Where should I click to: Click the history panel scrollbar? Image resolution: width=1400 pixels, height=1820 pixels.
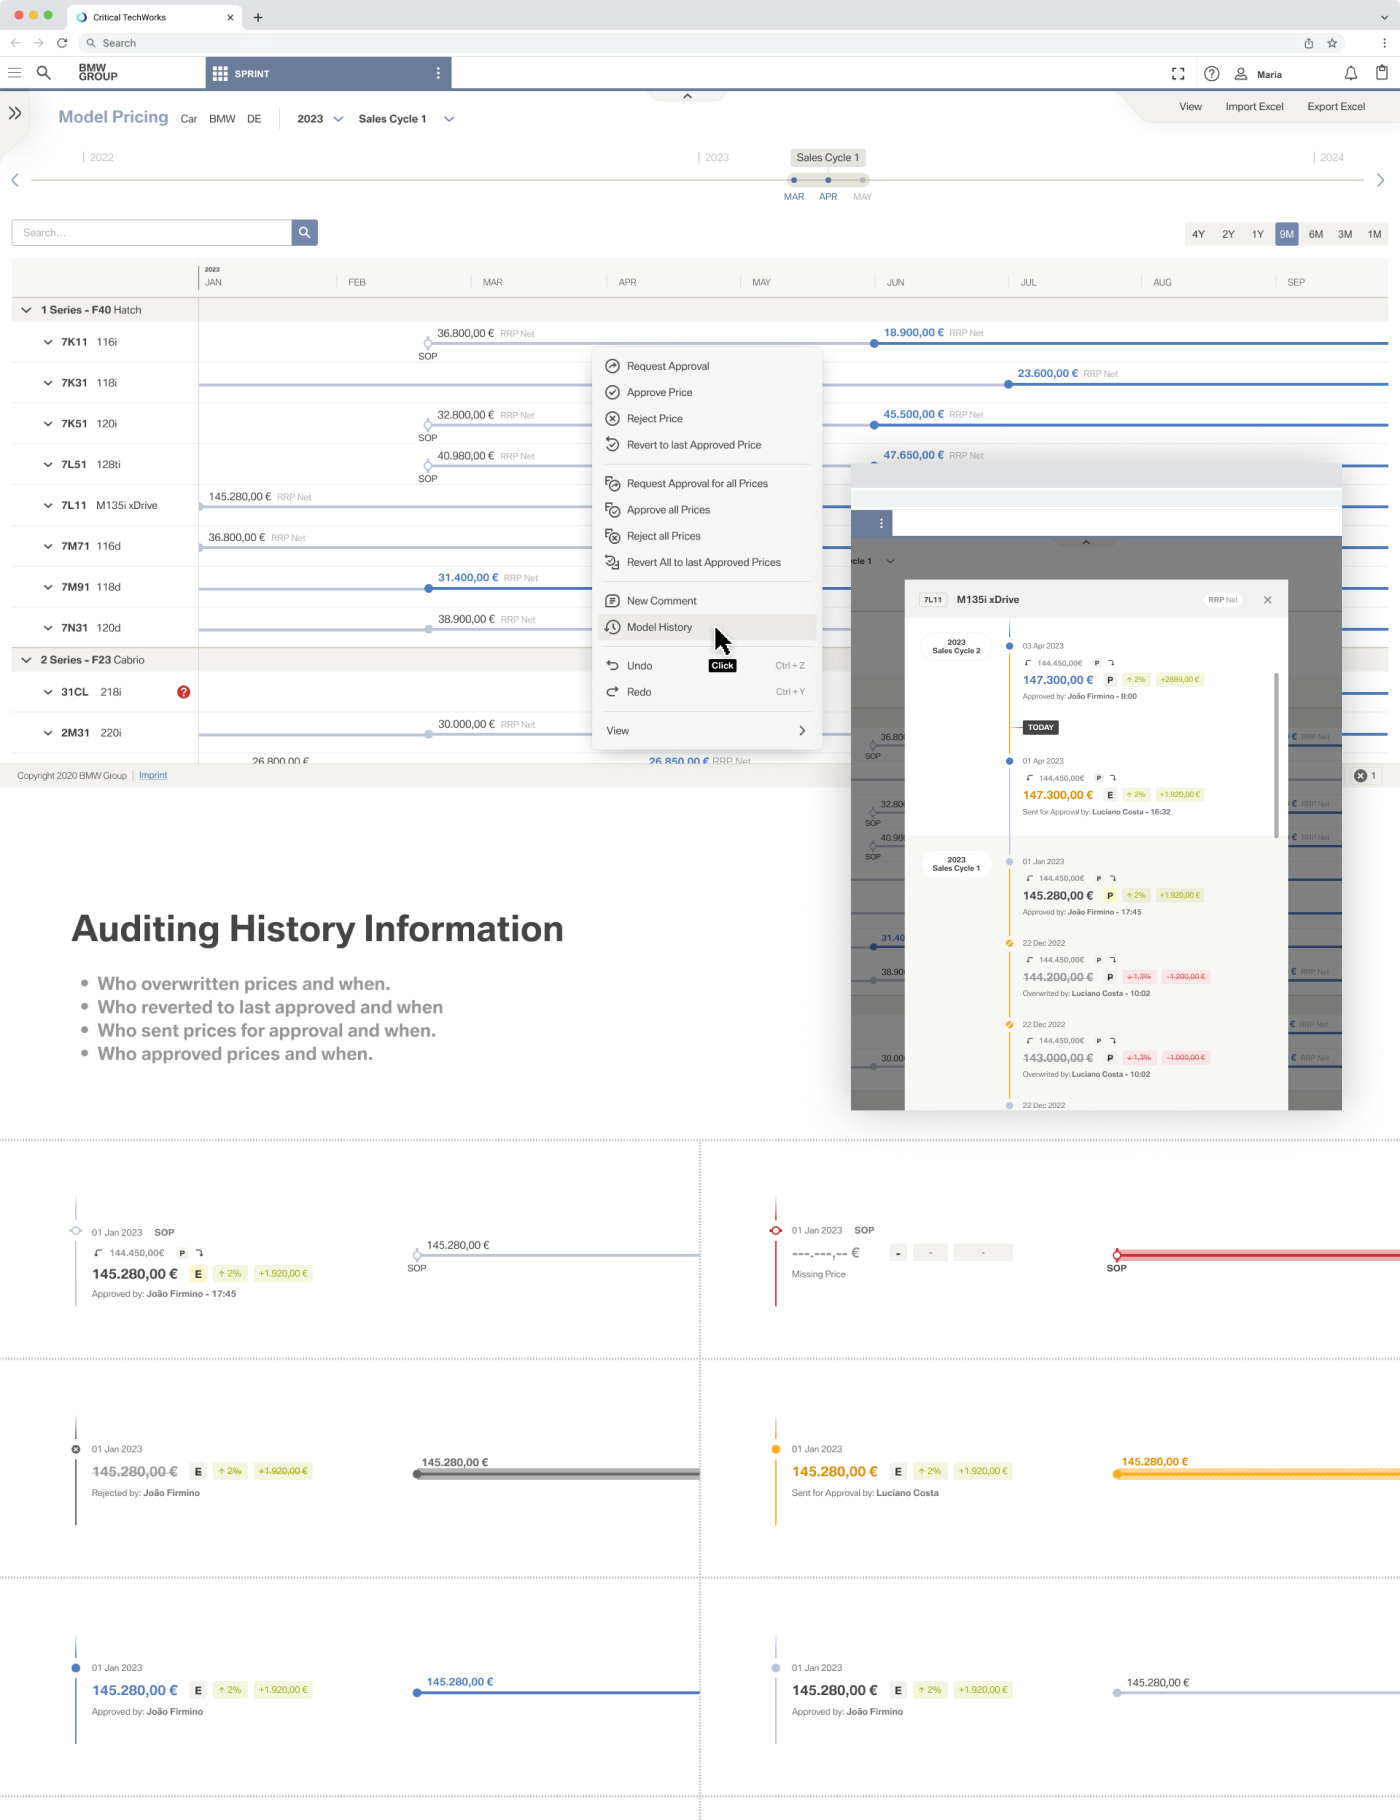pos(1276,755)
